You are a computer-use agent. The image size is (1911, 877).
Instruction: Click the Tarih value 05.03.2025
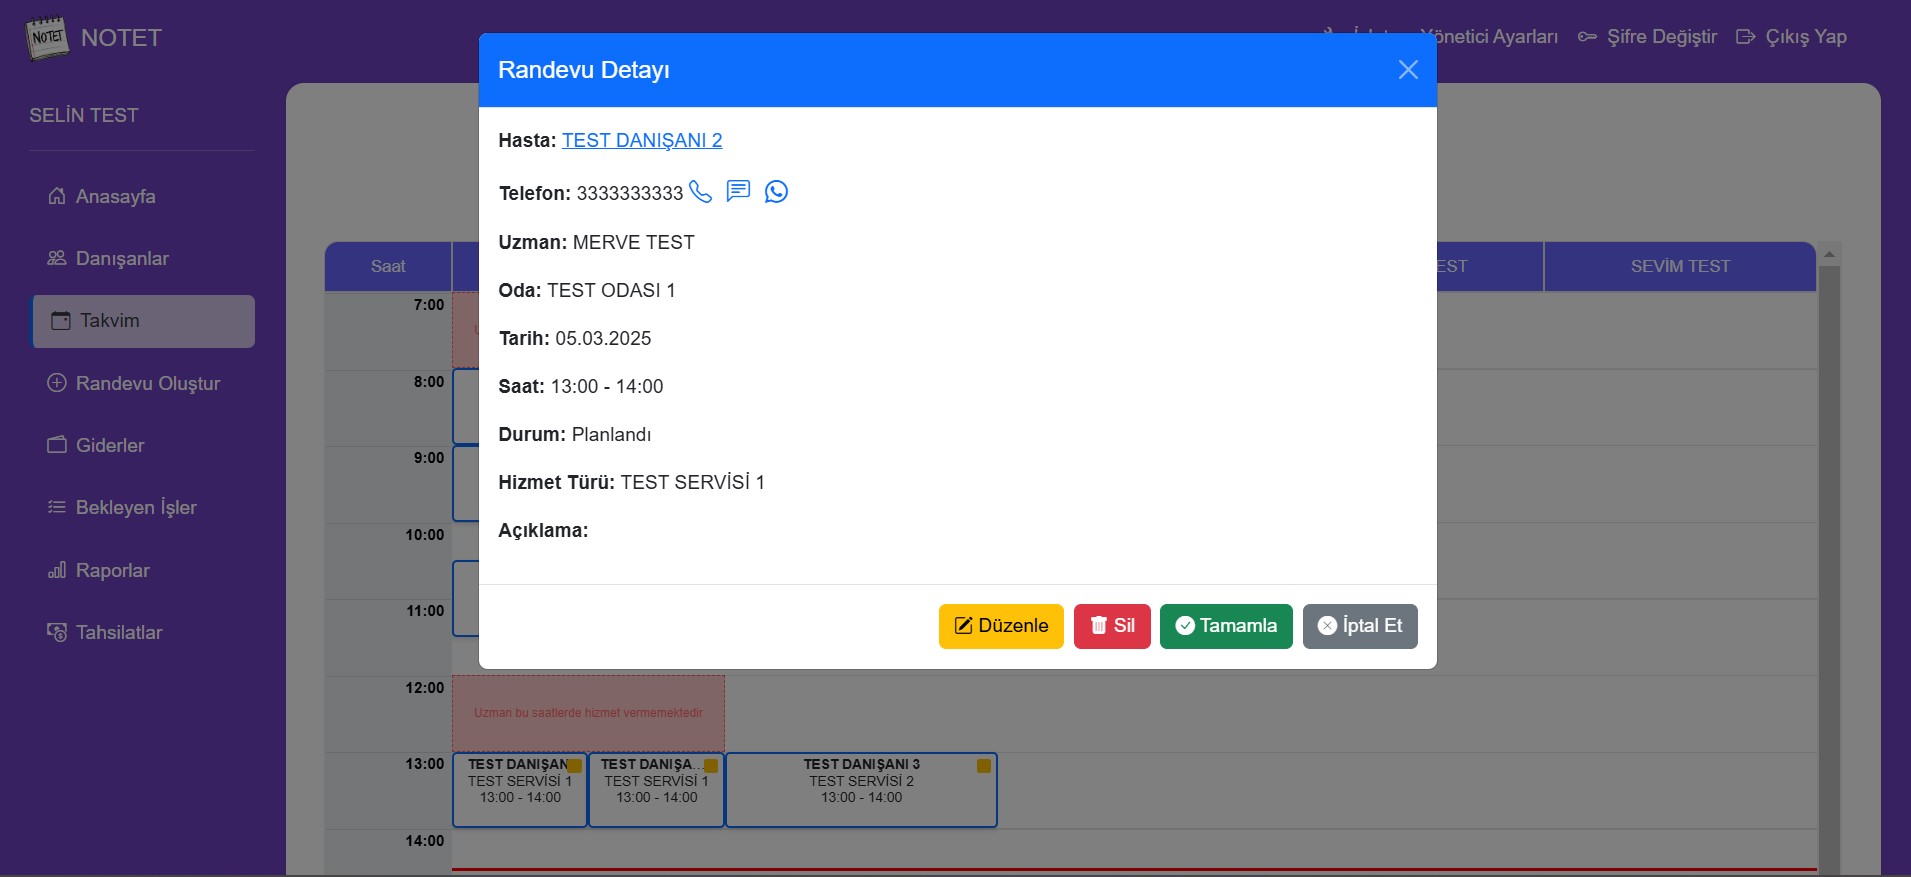click(x=603, y=338)
